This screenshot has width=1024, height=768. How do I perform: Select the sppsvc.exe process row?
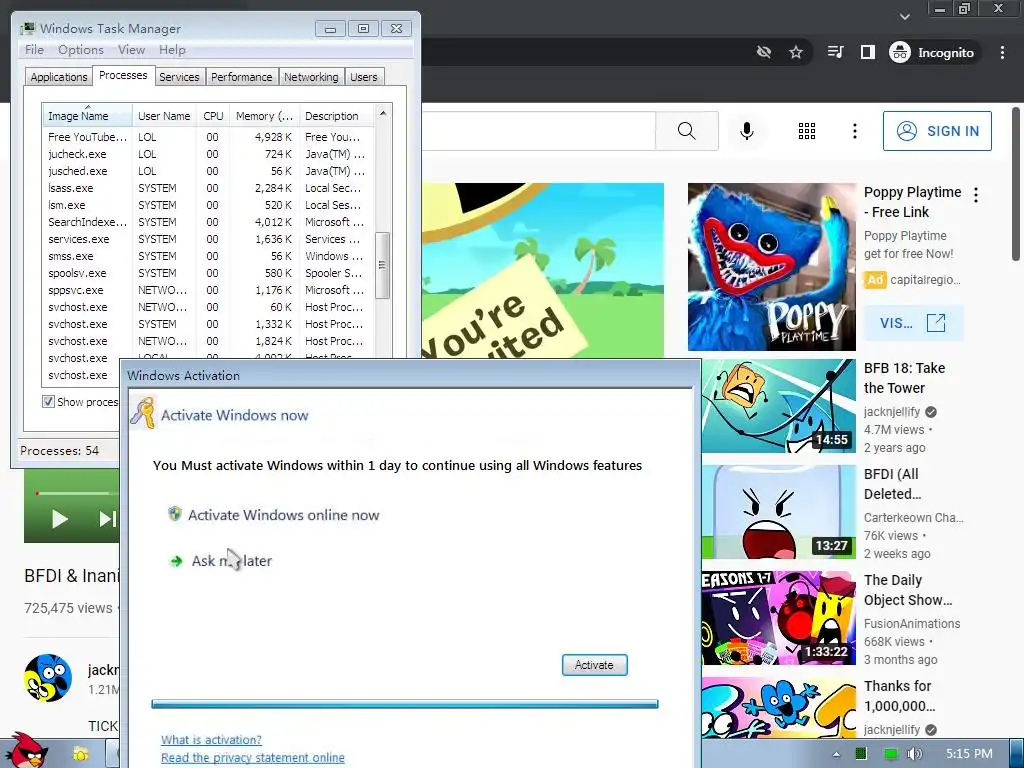point(208,290)
